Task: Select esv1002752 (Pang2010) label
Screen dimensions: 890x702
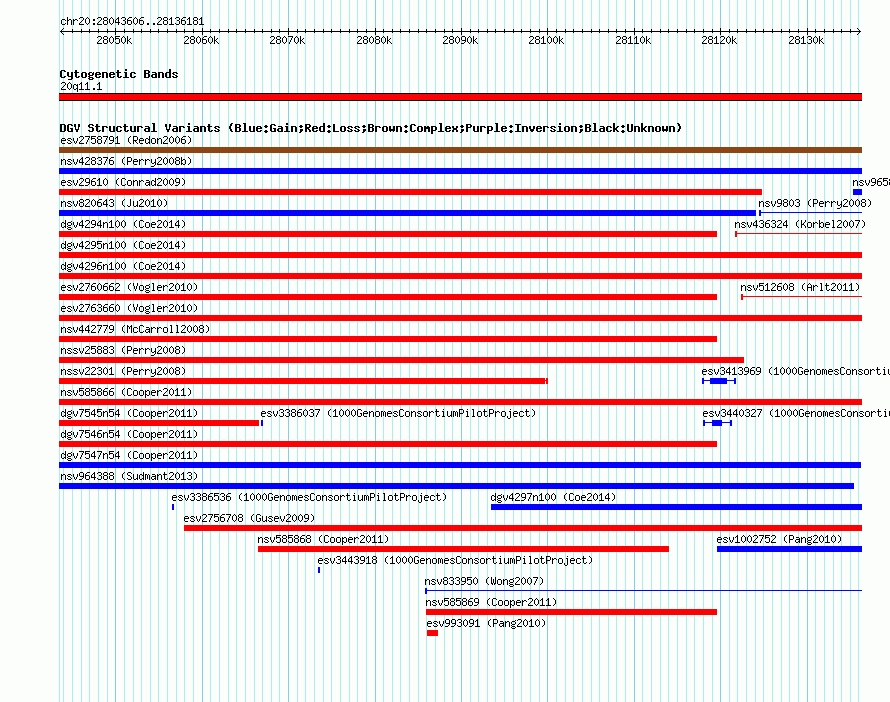Action: (779, 539)
